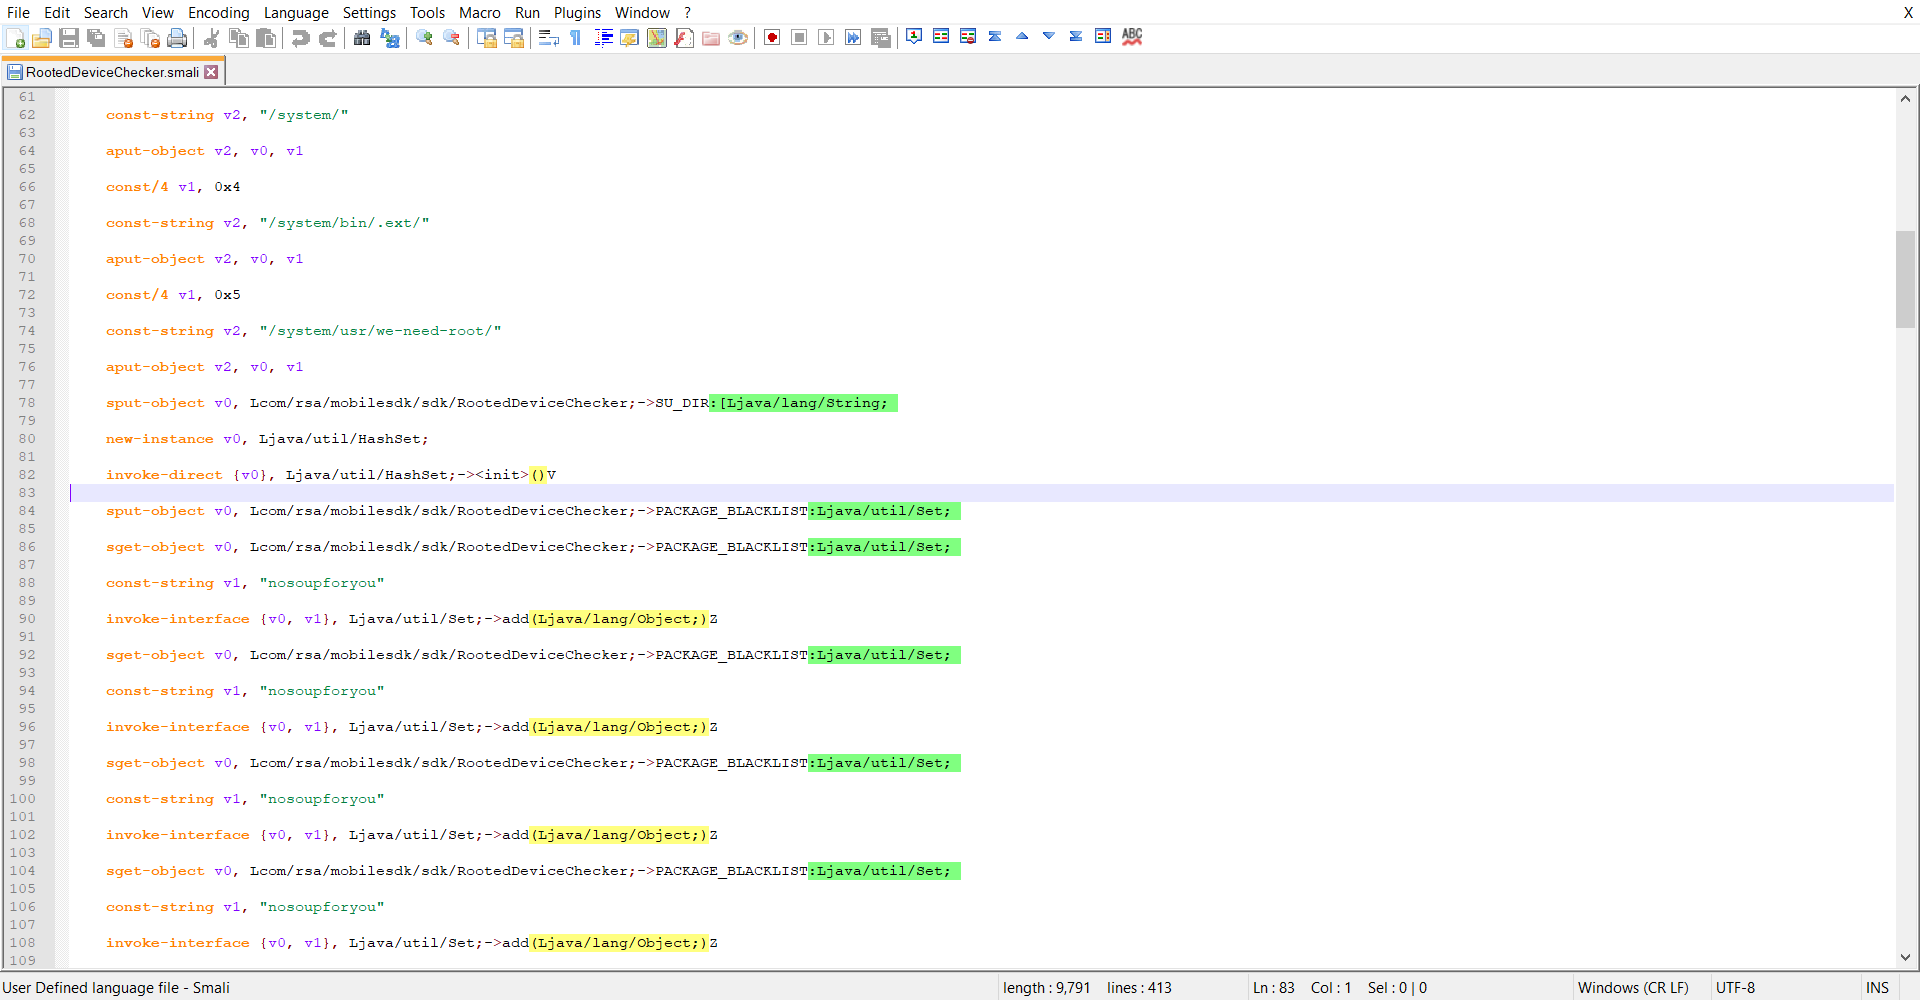Click the Save All toolbar icon
1920x1000 pixels.
tap(96, 38)
